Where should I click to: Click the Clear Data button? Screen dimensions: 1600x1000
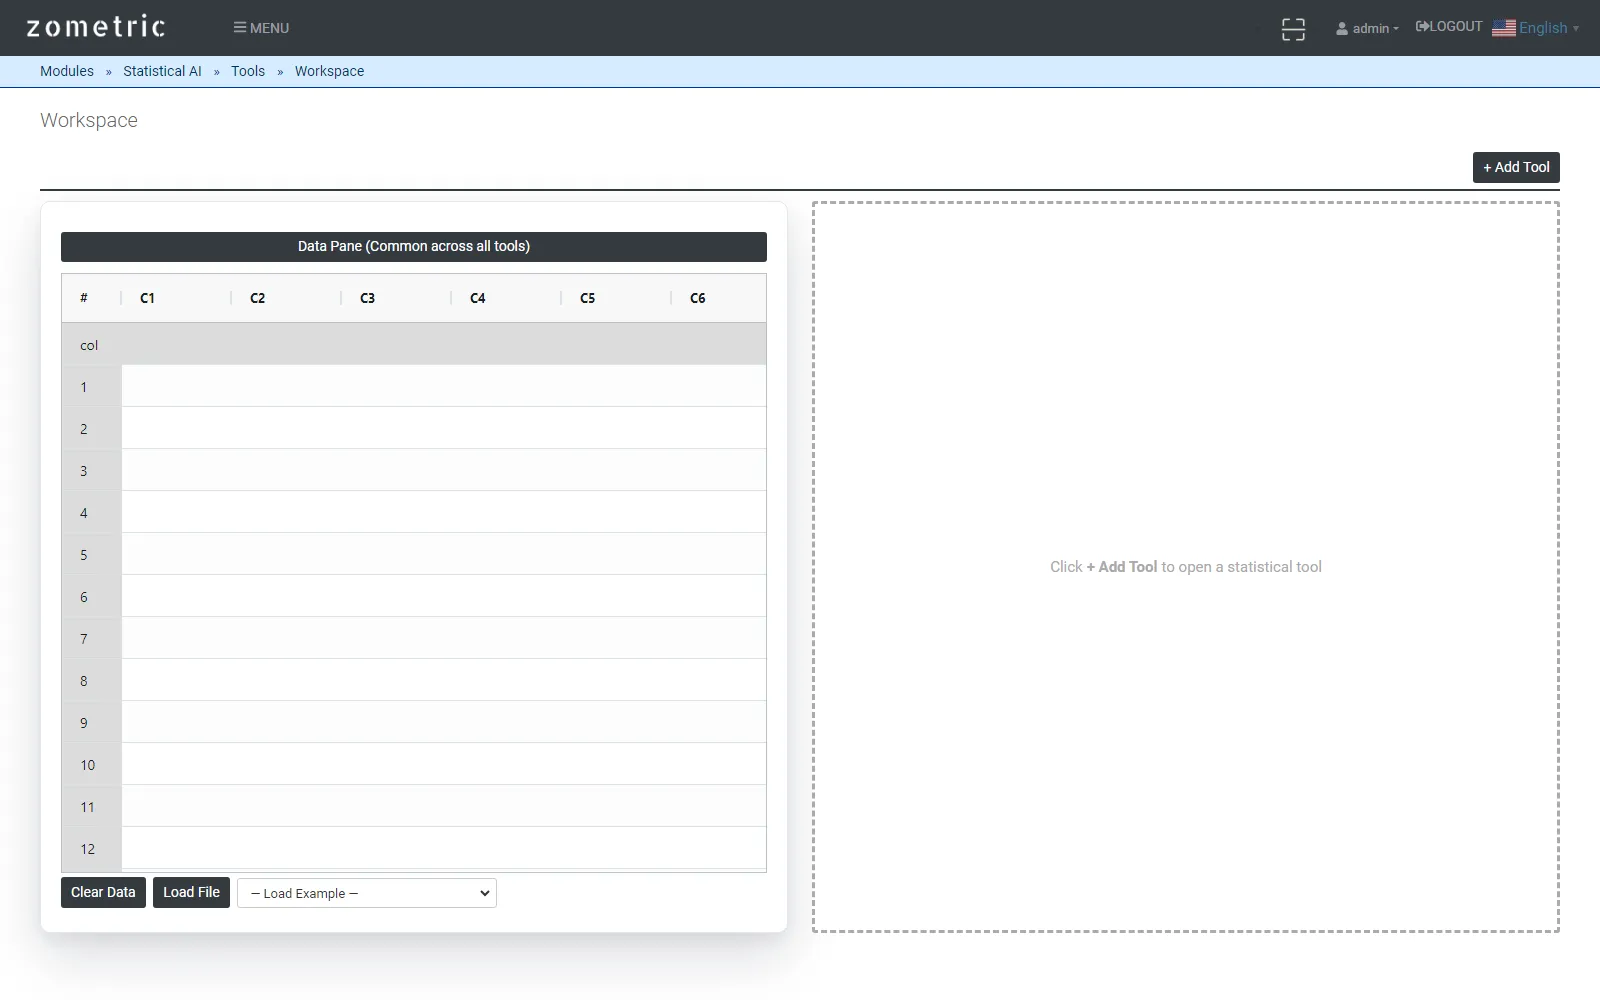point(103,893)
